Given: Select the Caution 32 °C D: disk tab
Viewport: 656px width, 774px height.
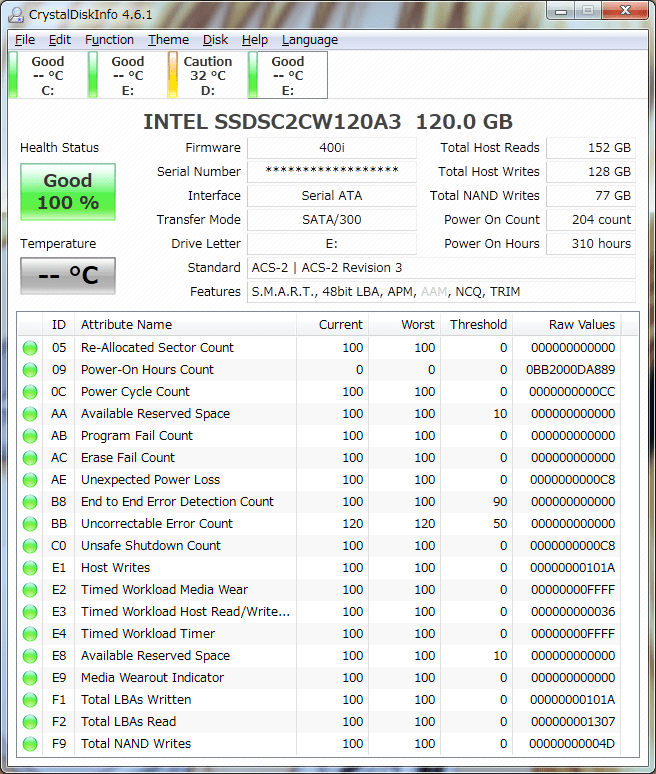Looking at the screenshot, I should tap(207, 75).
